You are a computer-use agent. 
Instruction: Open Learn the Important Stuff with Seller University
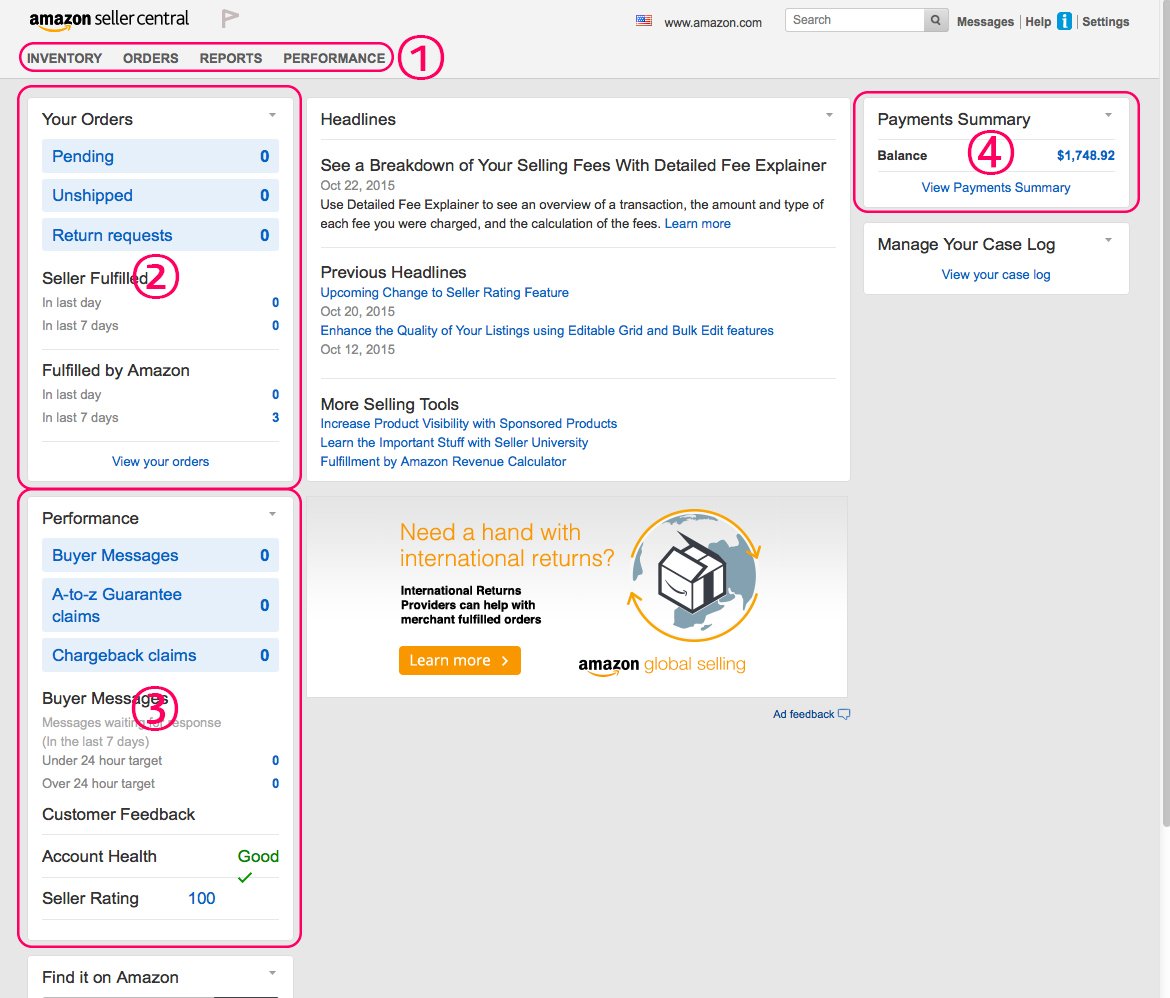pyautogui.click(x=454, y=443)
